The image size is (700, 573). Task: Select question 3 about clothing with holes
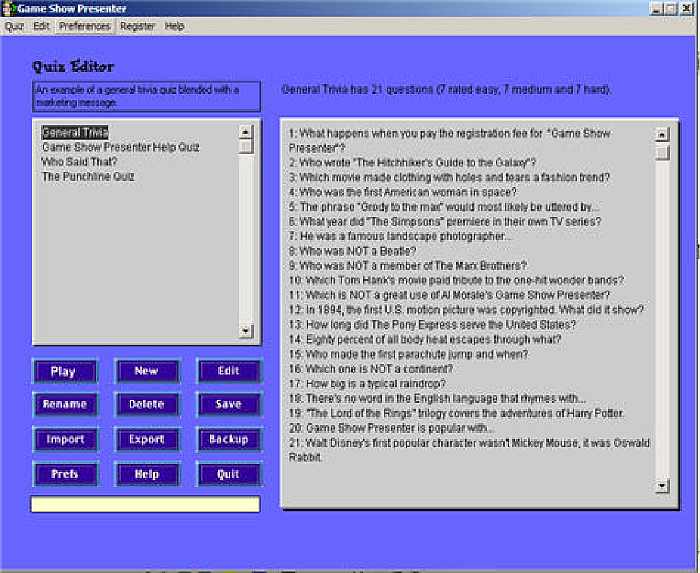[449, 177]
